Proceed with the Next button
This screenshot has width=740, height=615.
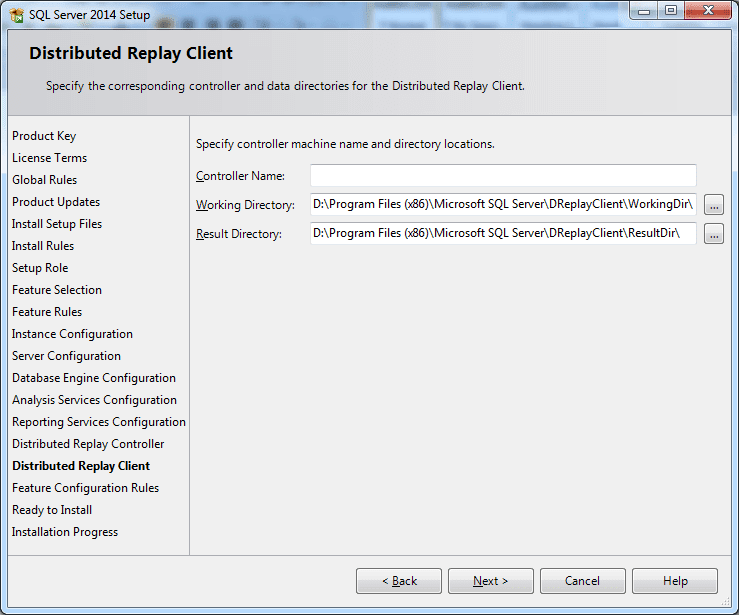tap(491, 581)
